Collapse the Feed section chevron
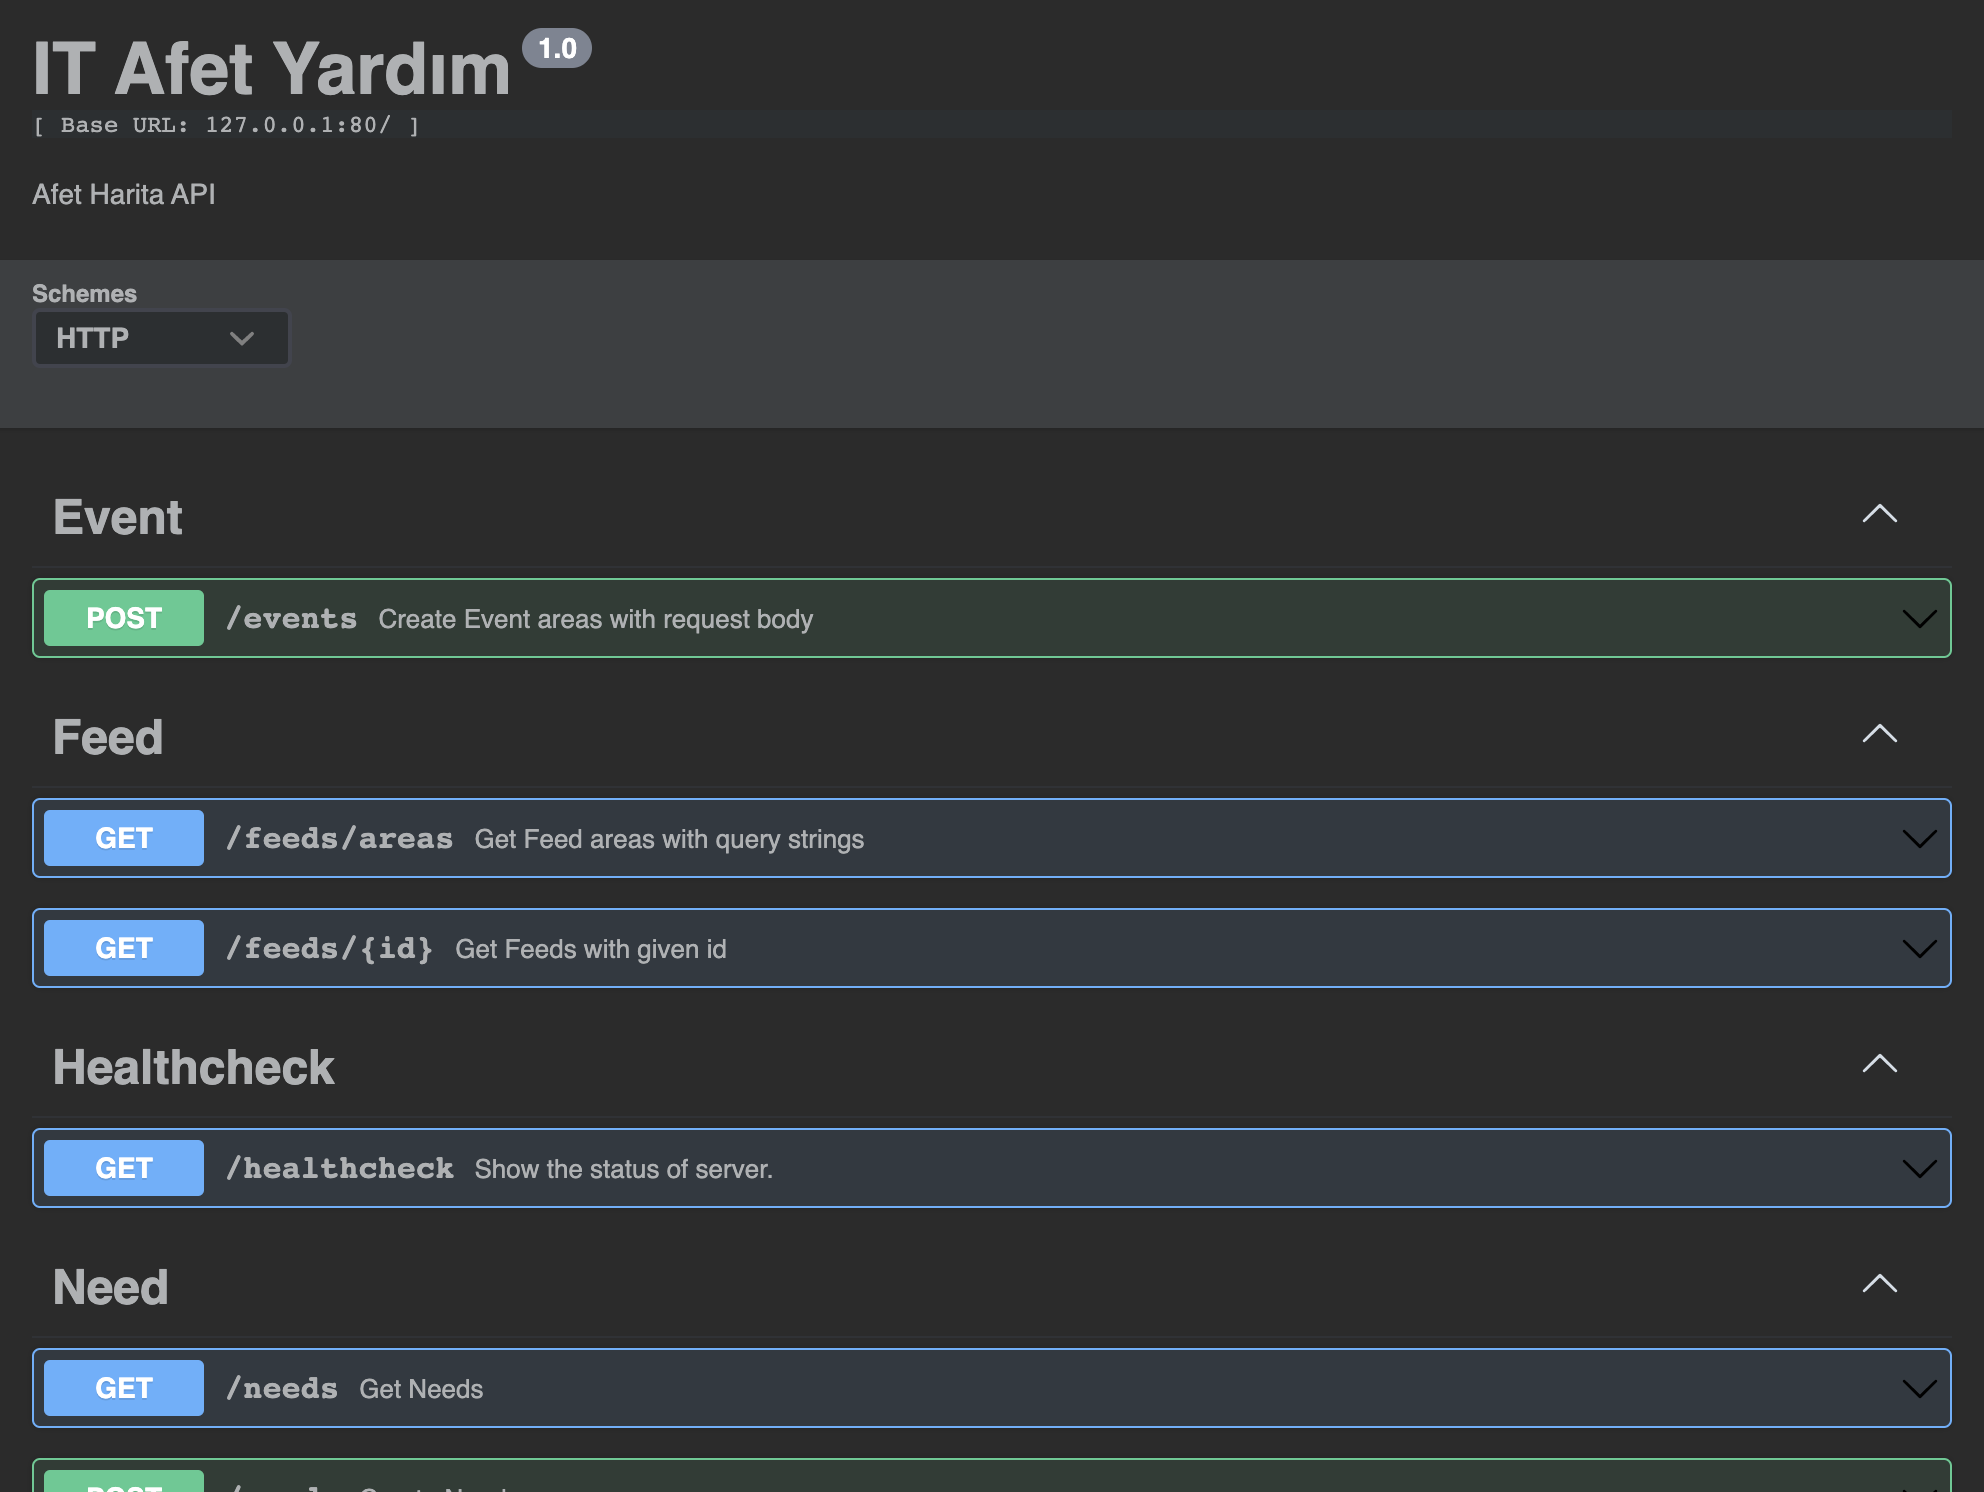Screen dimensions: 1984x1492 point(1879,734)
